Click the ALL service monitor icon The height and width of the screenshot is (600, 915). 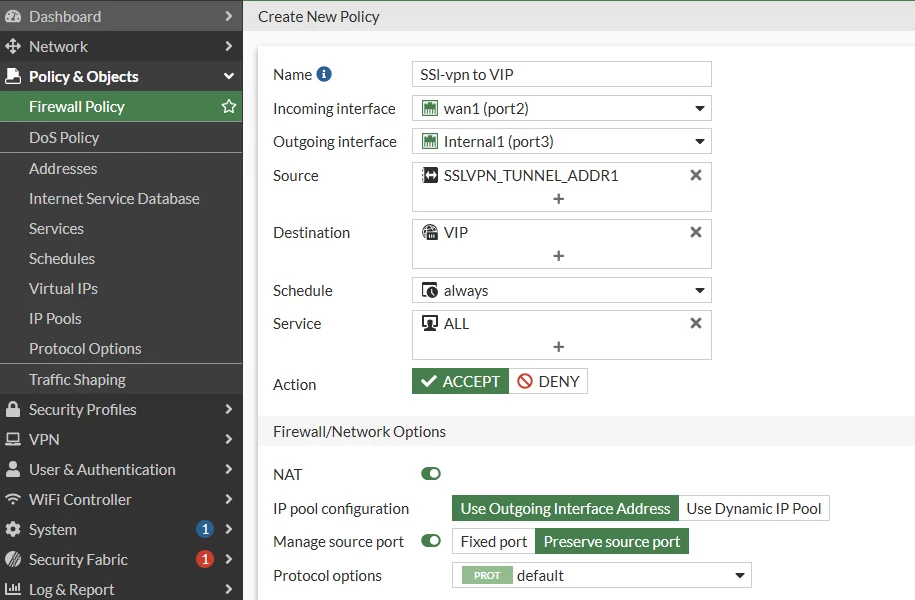click(430, 323)
